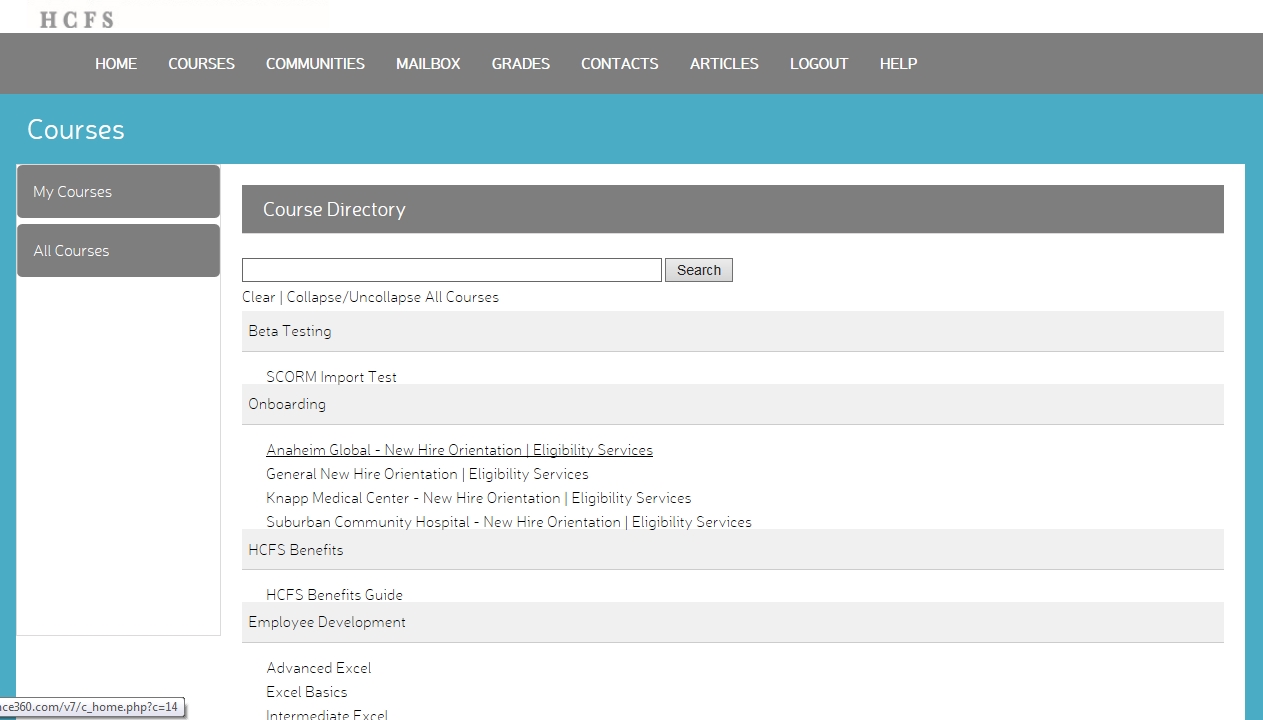The width and height of the screenshot is (1263, 720).
Task: Toggle Collapse/Uncollapse All Courses
Action: pos(392,297)
